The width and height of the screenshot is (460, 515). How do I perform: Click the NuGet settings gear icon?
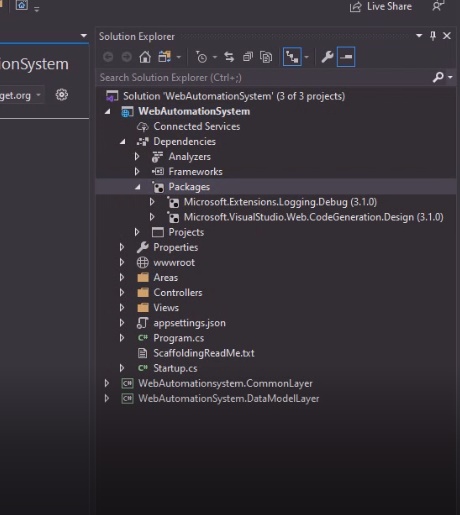pyautogui.click(x=62, y=95)
